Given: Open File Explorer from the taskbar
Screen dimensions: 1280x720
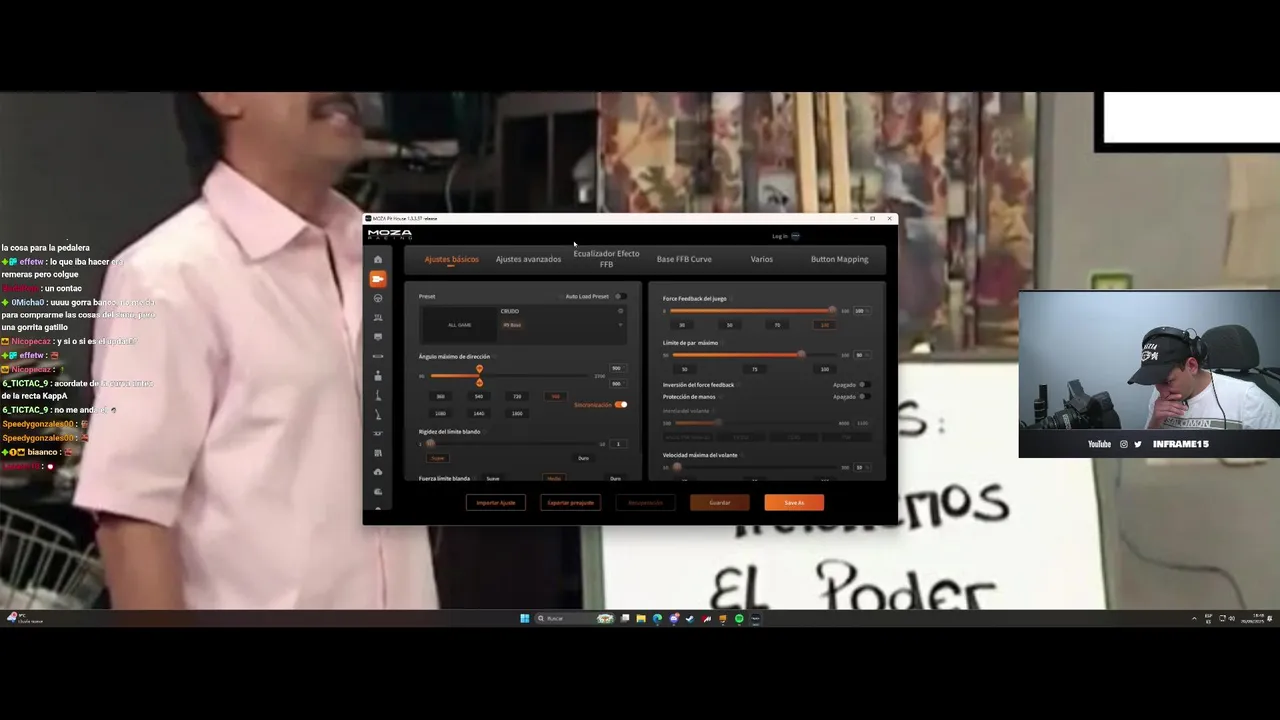Looking at the screenshot, I should (641, 618).
